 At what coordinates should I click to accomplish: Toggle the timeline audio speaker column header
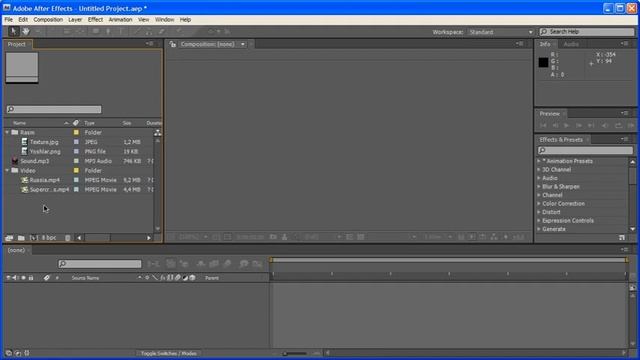[x=15, y=278]
